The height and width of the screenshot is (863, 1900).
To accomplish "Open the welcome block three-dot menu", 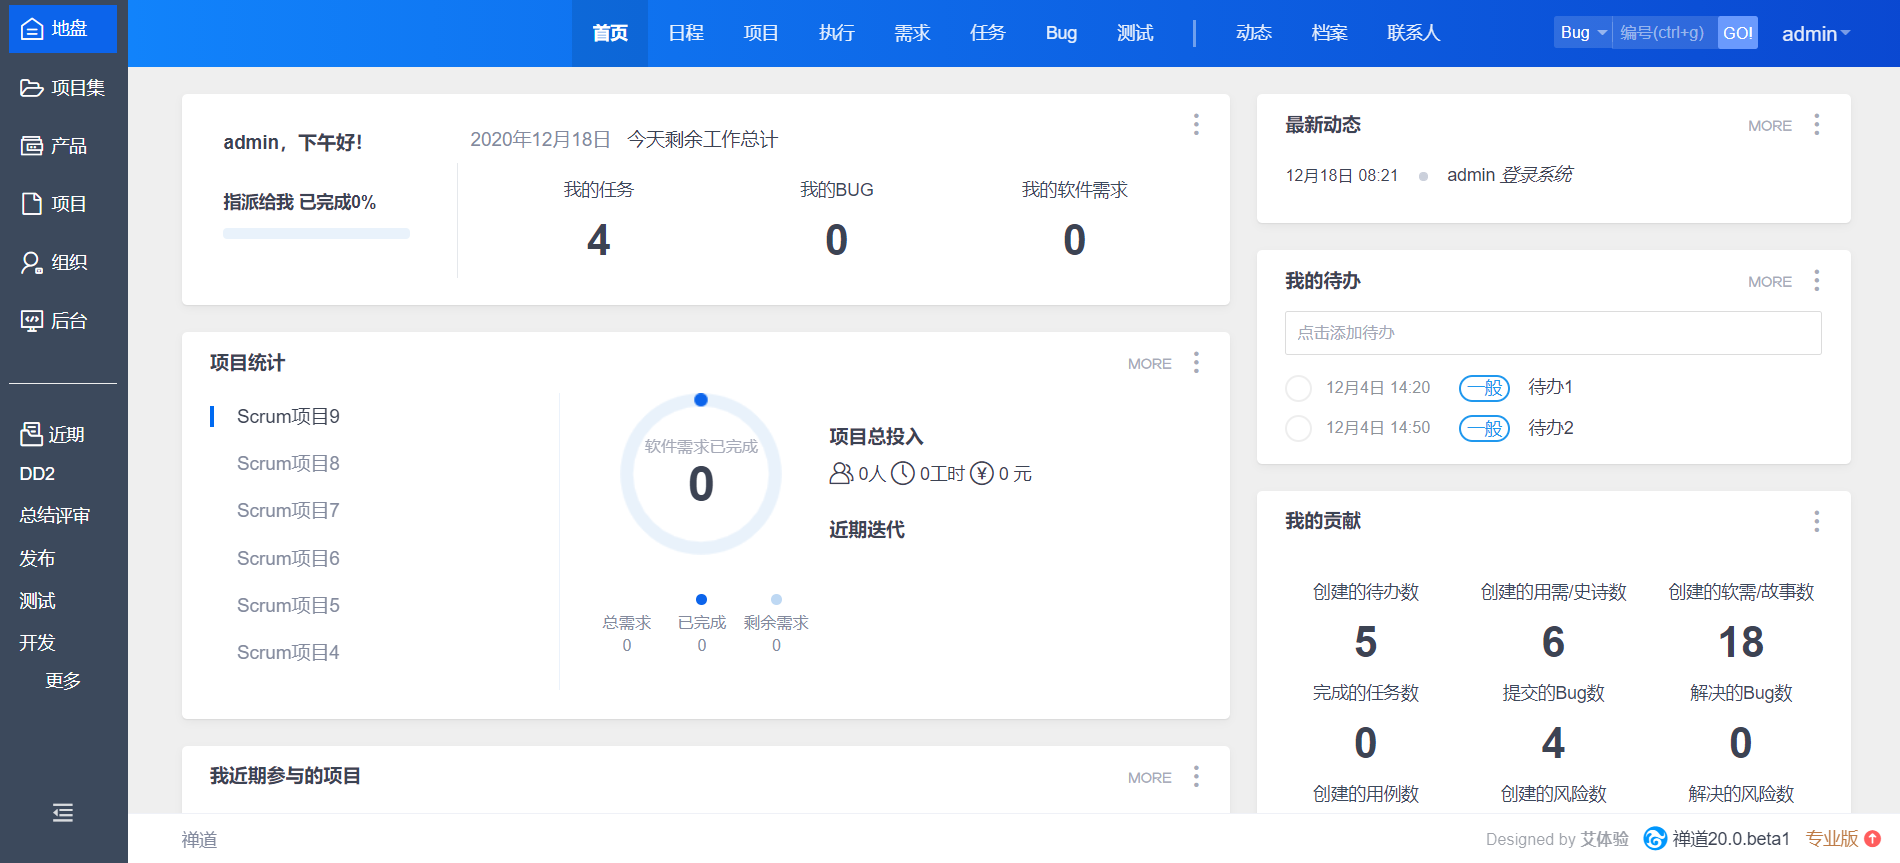I will [x=1196, y=124].
